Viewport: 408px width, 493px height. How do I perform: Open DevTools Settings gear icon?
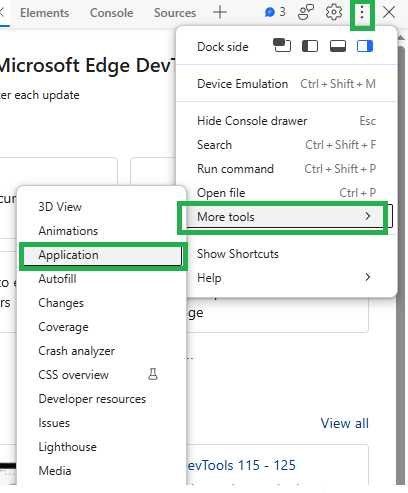point(334,13)
